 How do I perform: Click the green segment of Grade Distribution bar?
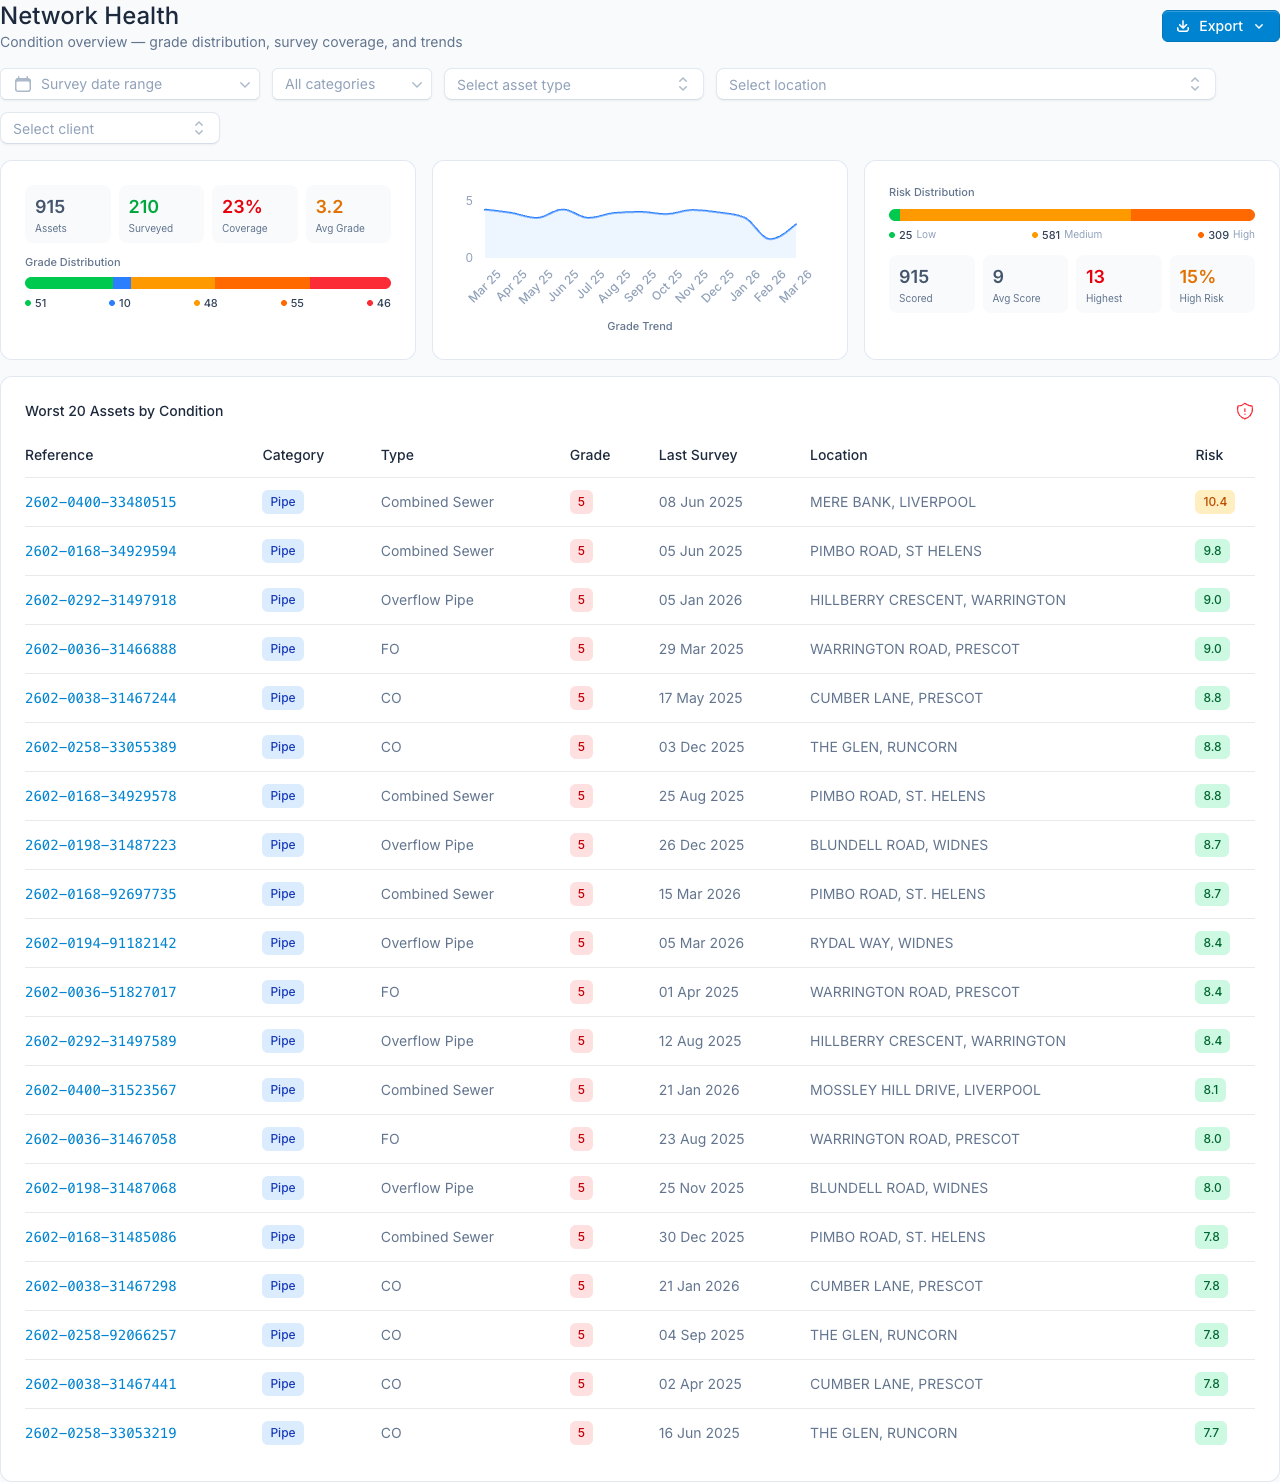pos(69,283)
